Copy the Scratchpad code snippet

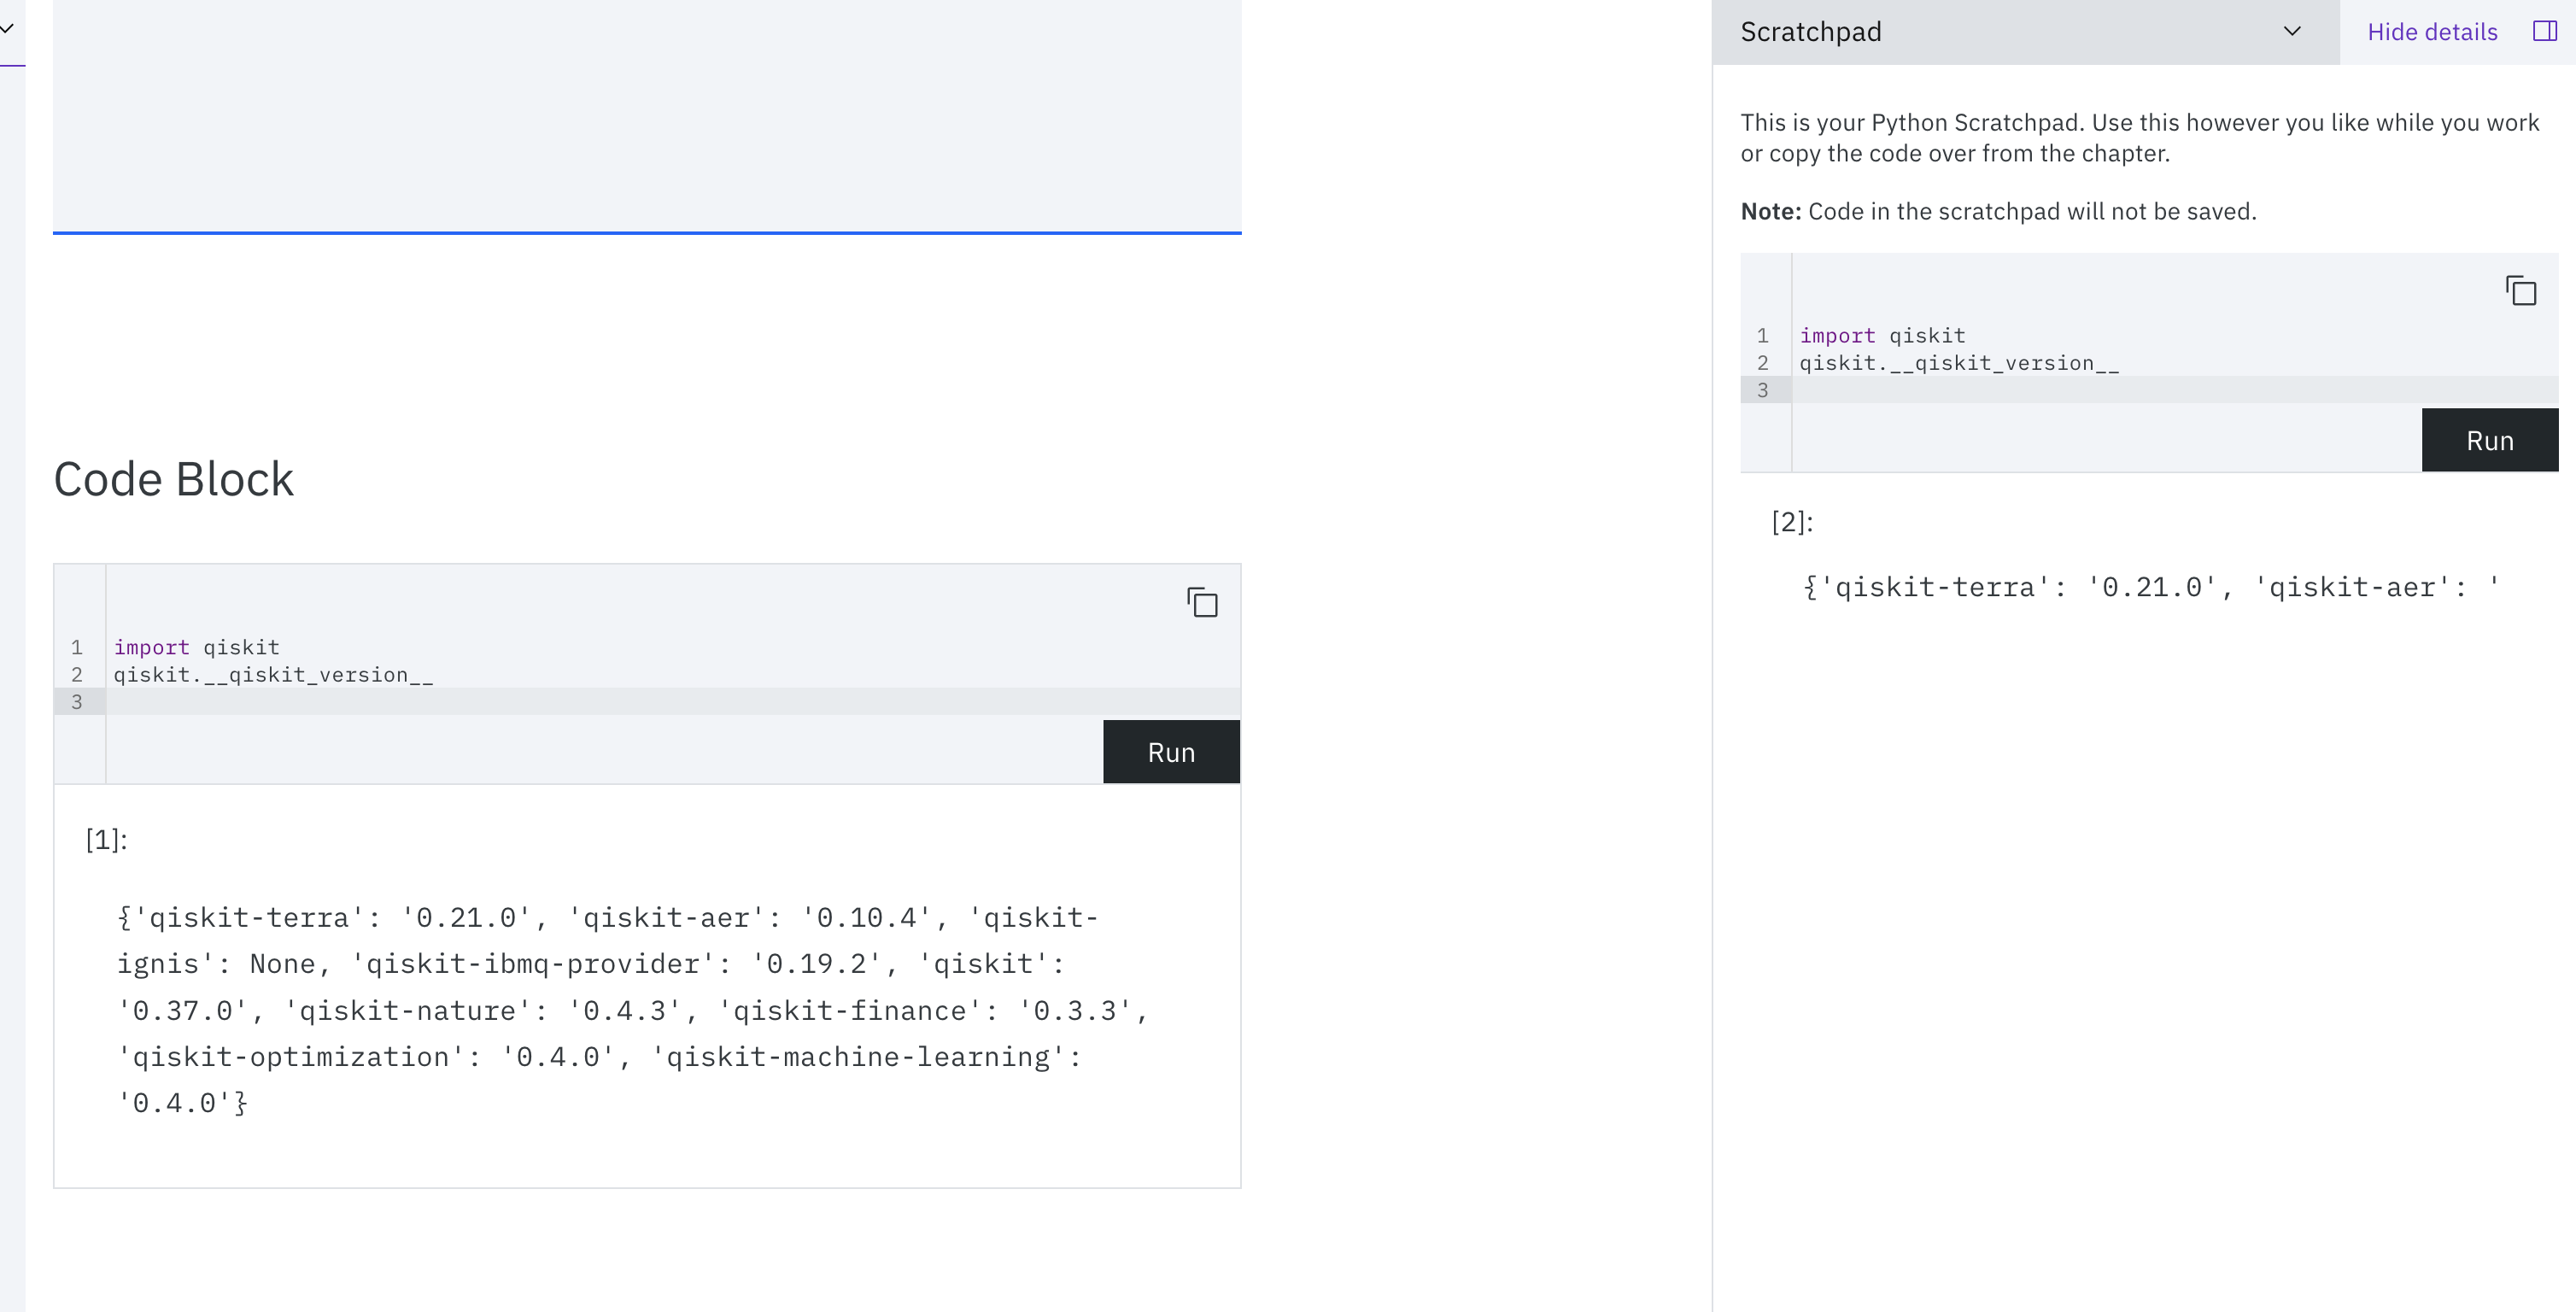point(2521,290)
